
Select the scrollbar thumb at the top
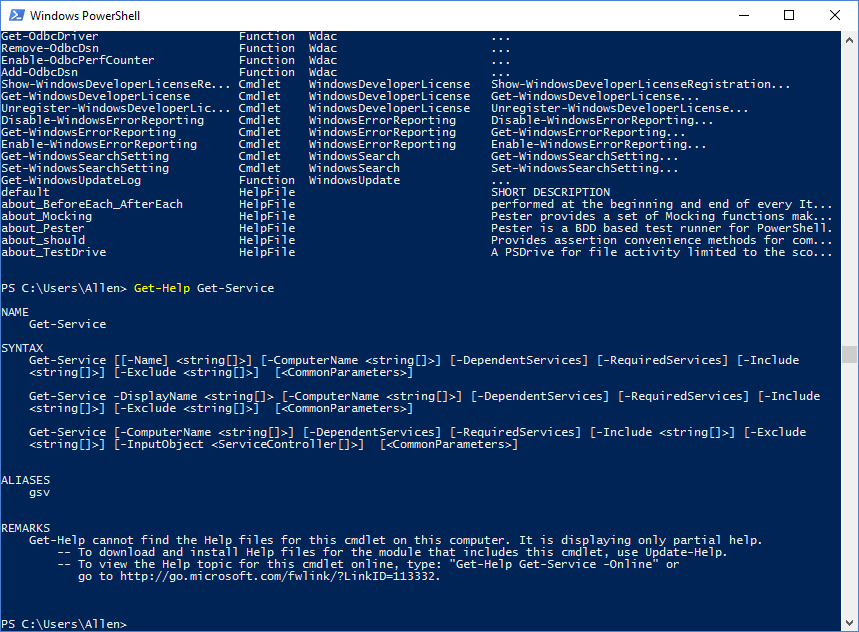tap(849, 355)
